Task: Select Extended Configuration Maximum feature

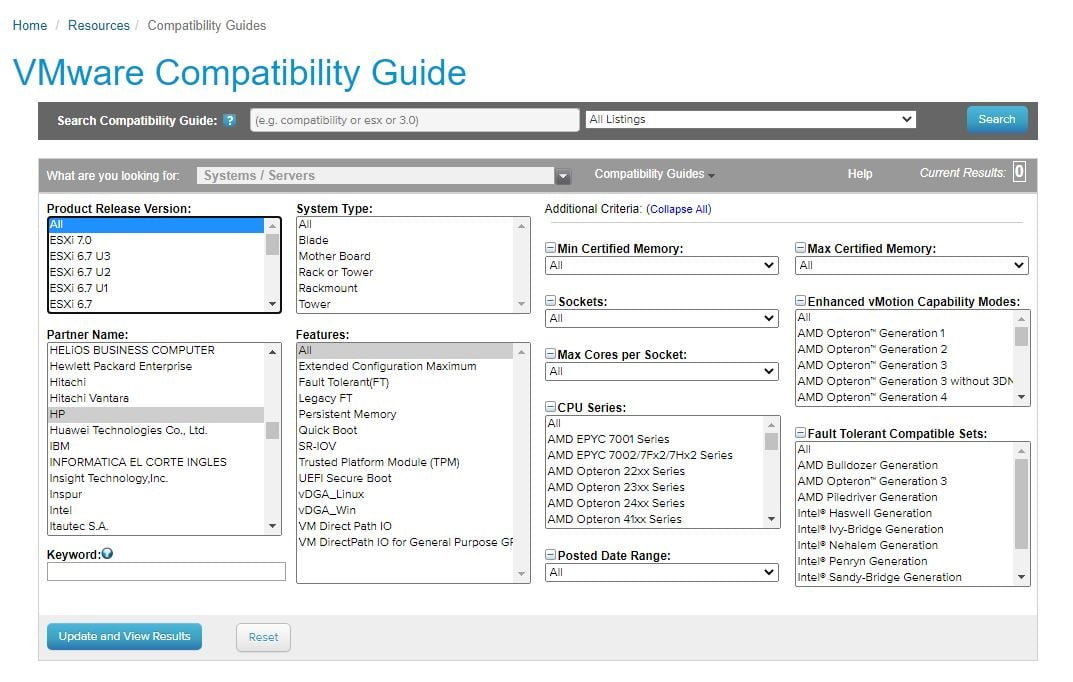Action: (405, 366)
